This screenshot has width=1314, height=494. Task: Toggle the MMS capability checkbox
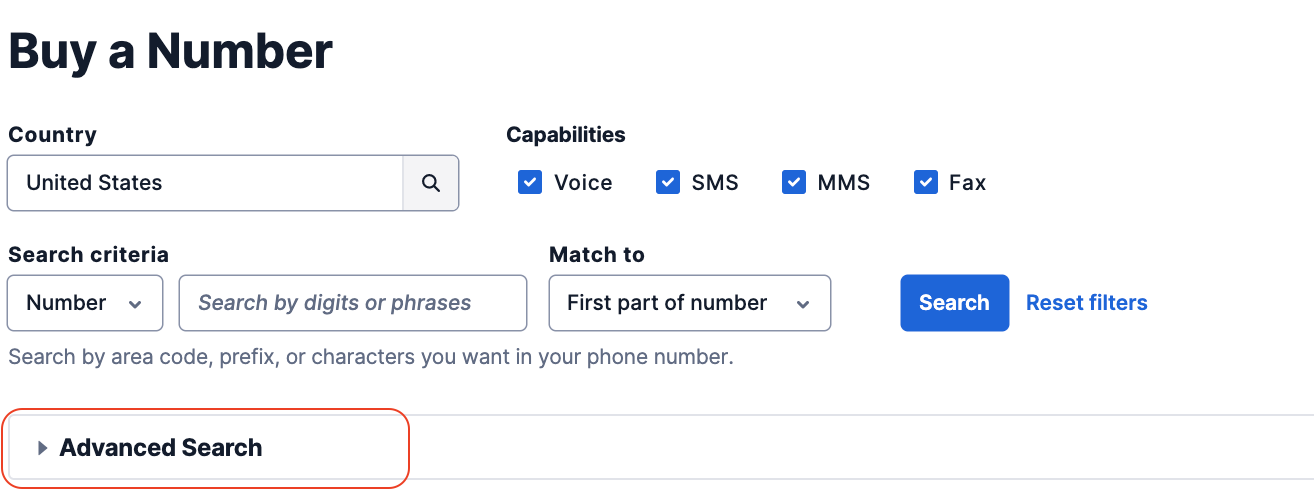794,182
